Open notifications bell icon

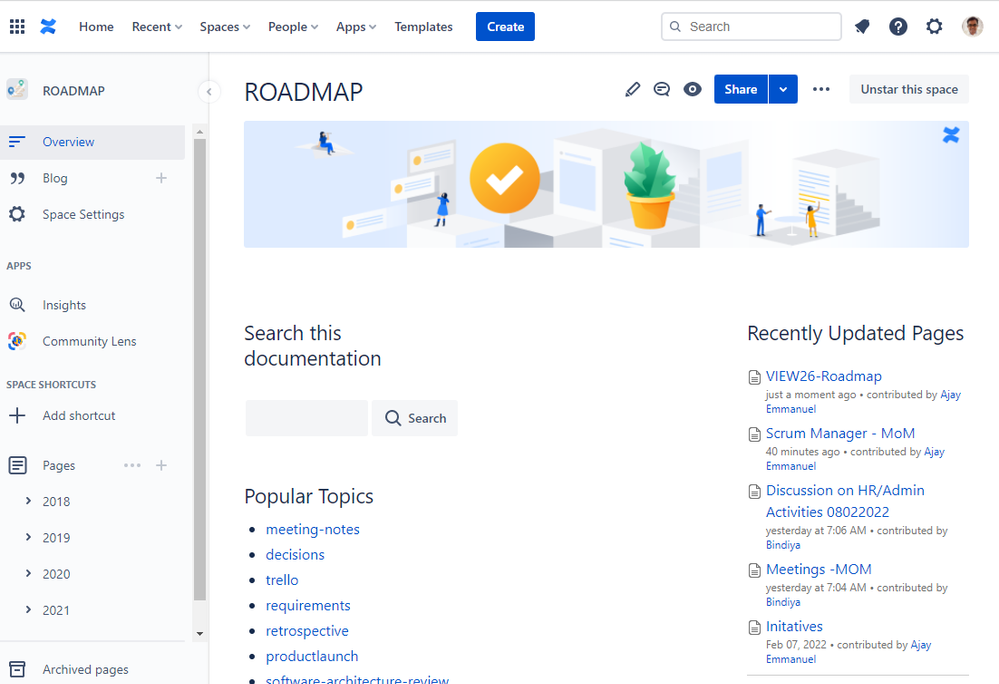tap(862, 27)
